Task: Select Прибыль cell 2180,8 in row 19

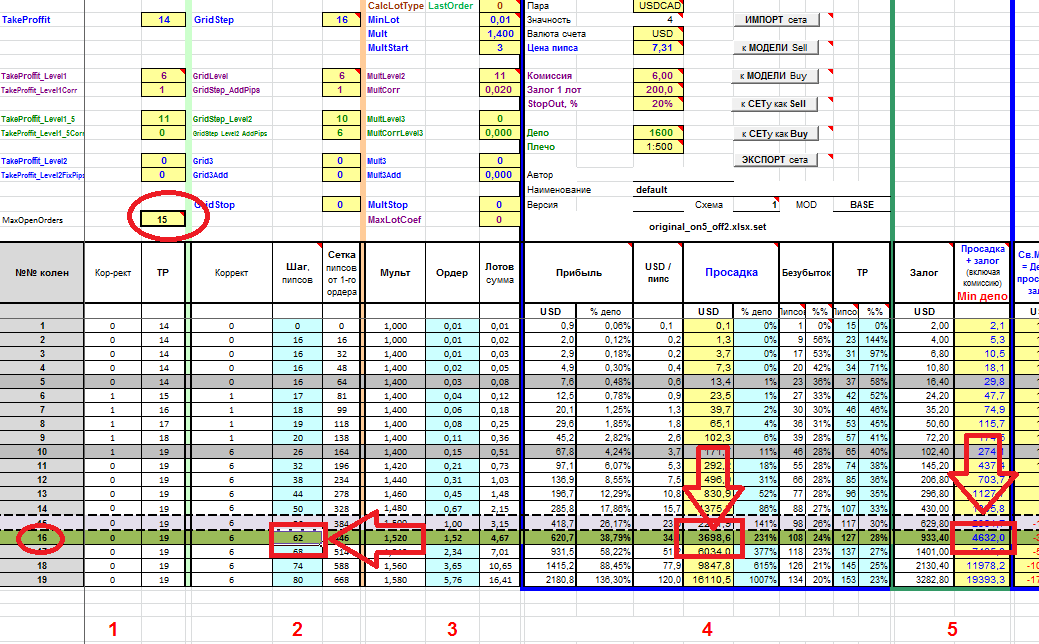Action: click(550, 580)
